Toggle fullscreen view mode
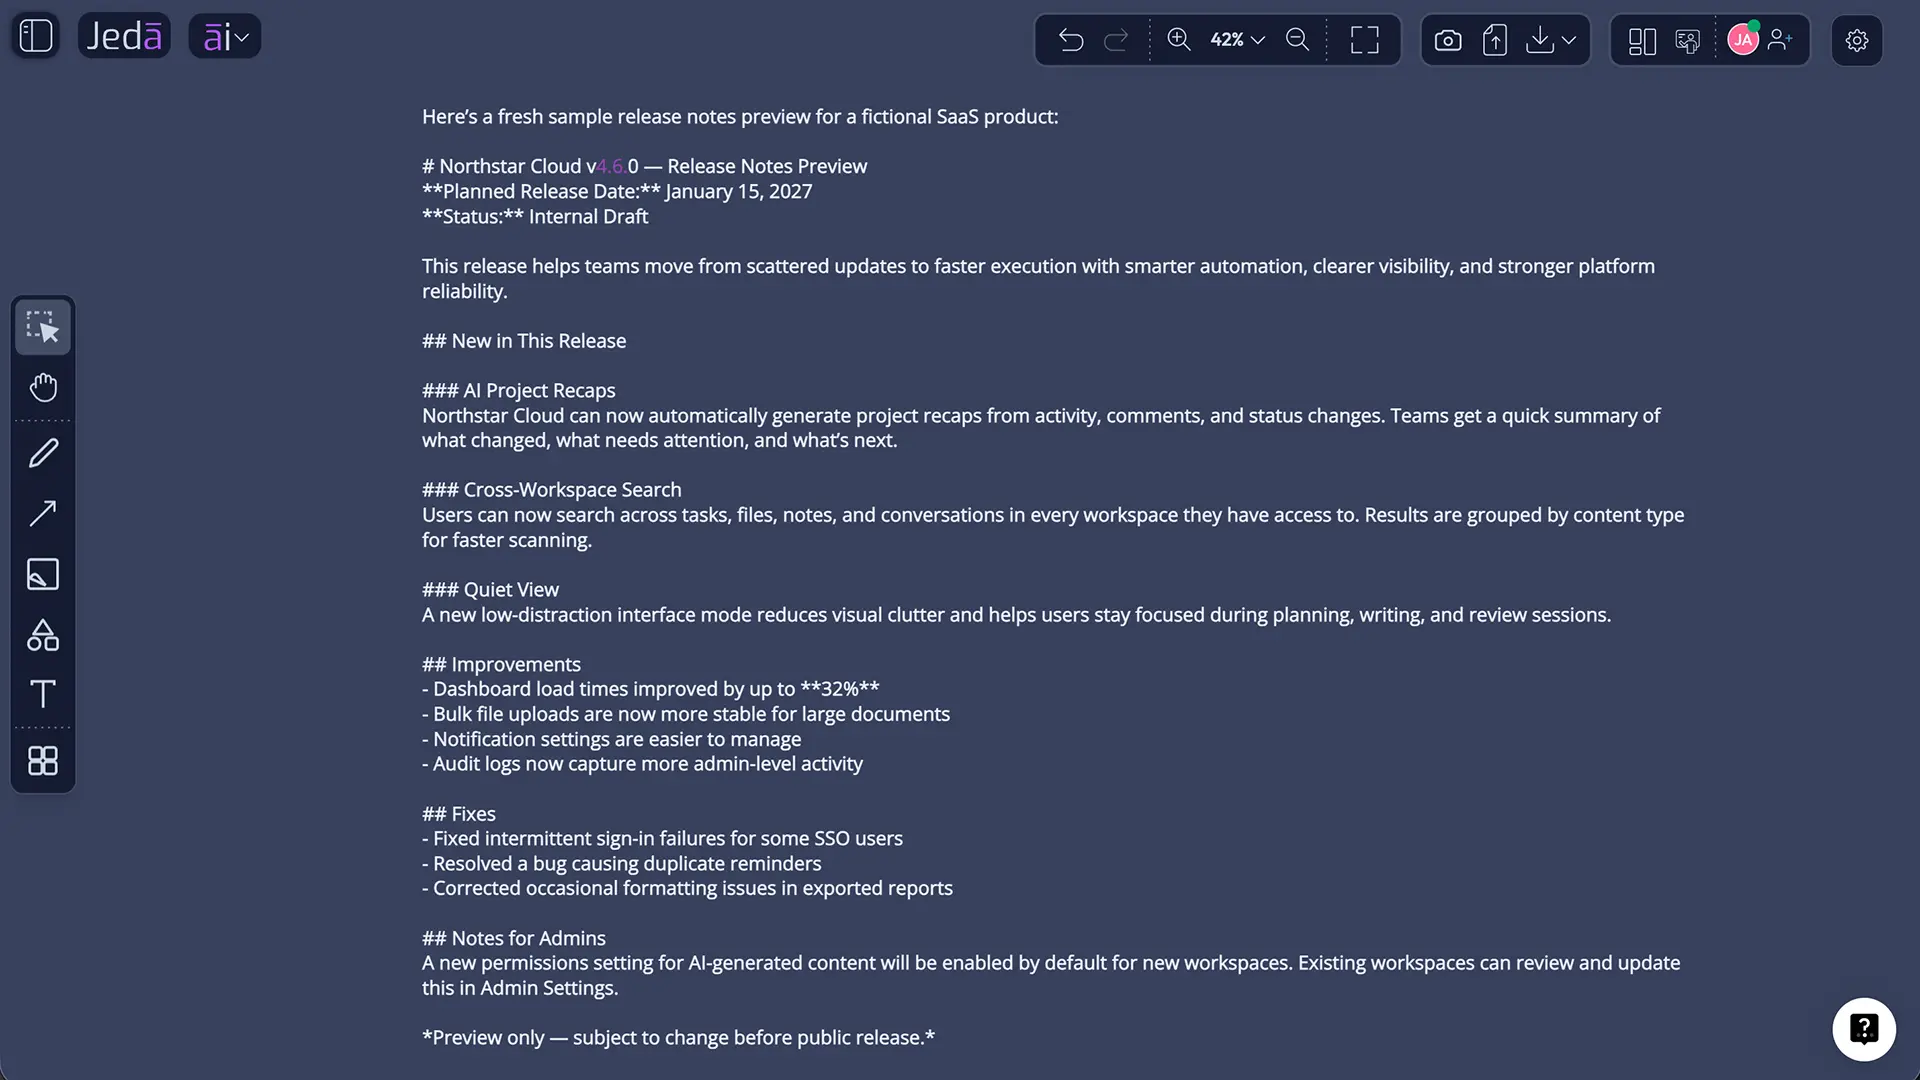Screen dimensions: 1920x1080 coord(1364,40)
